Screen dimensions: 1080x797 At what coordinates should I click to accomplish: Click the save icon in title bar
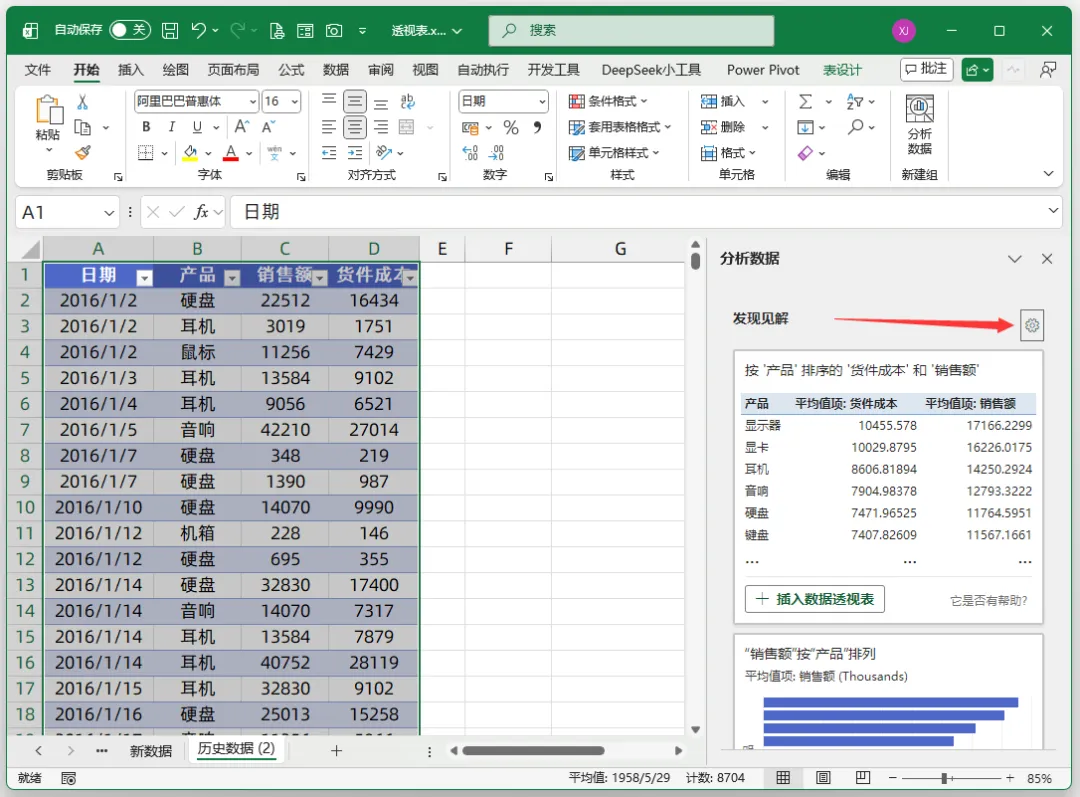169,30
